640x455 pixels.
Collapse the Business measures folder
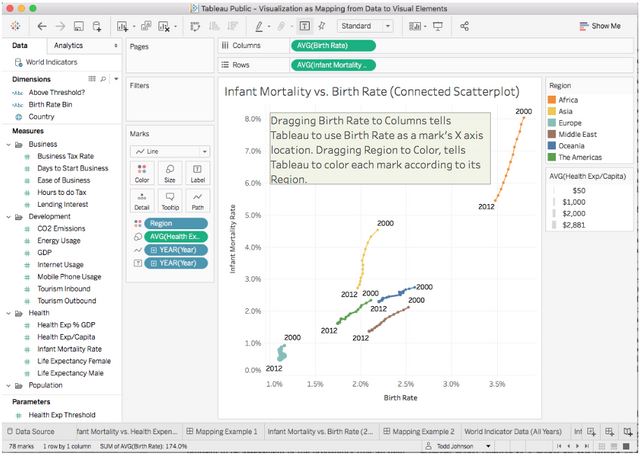(8, 144)
